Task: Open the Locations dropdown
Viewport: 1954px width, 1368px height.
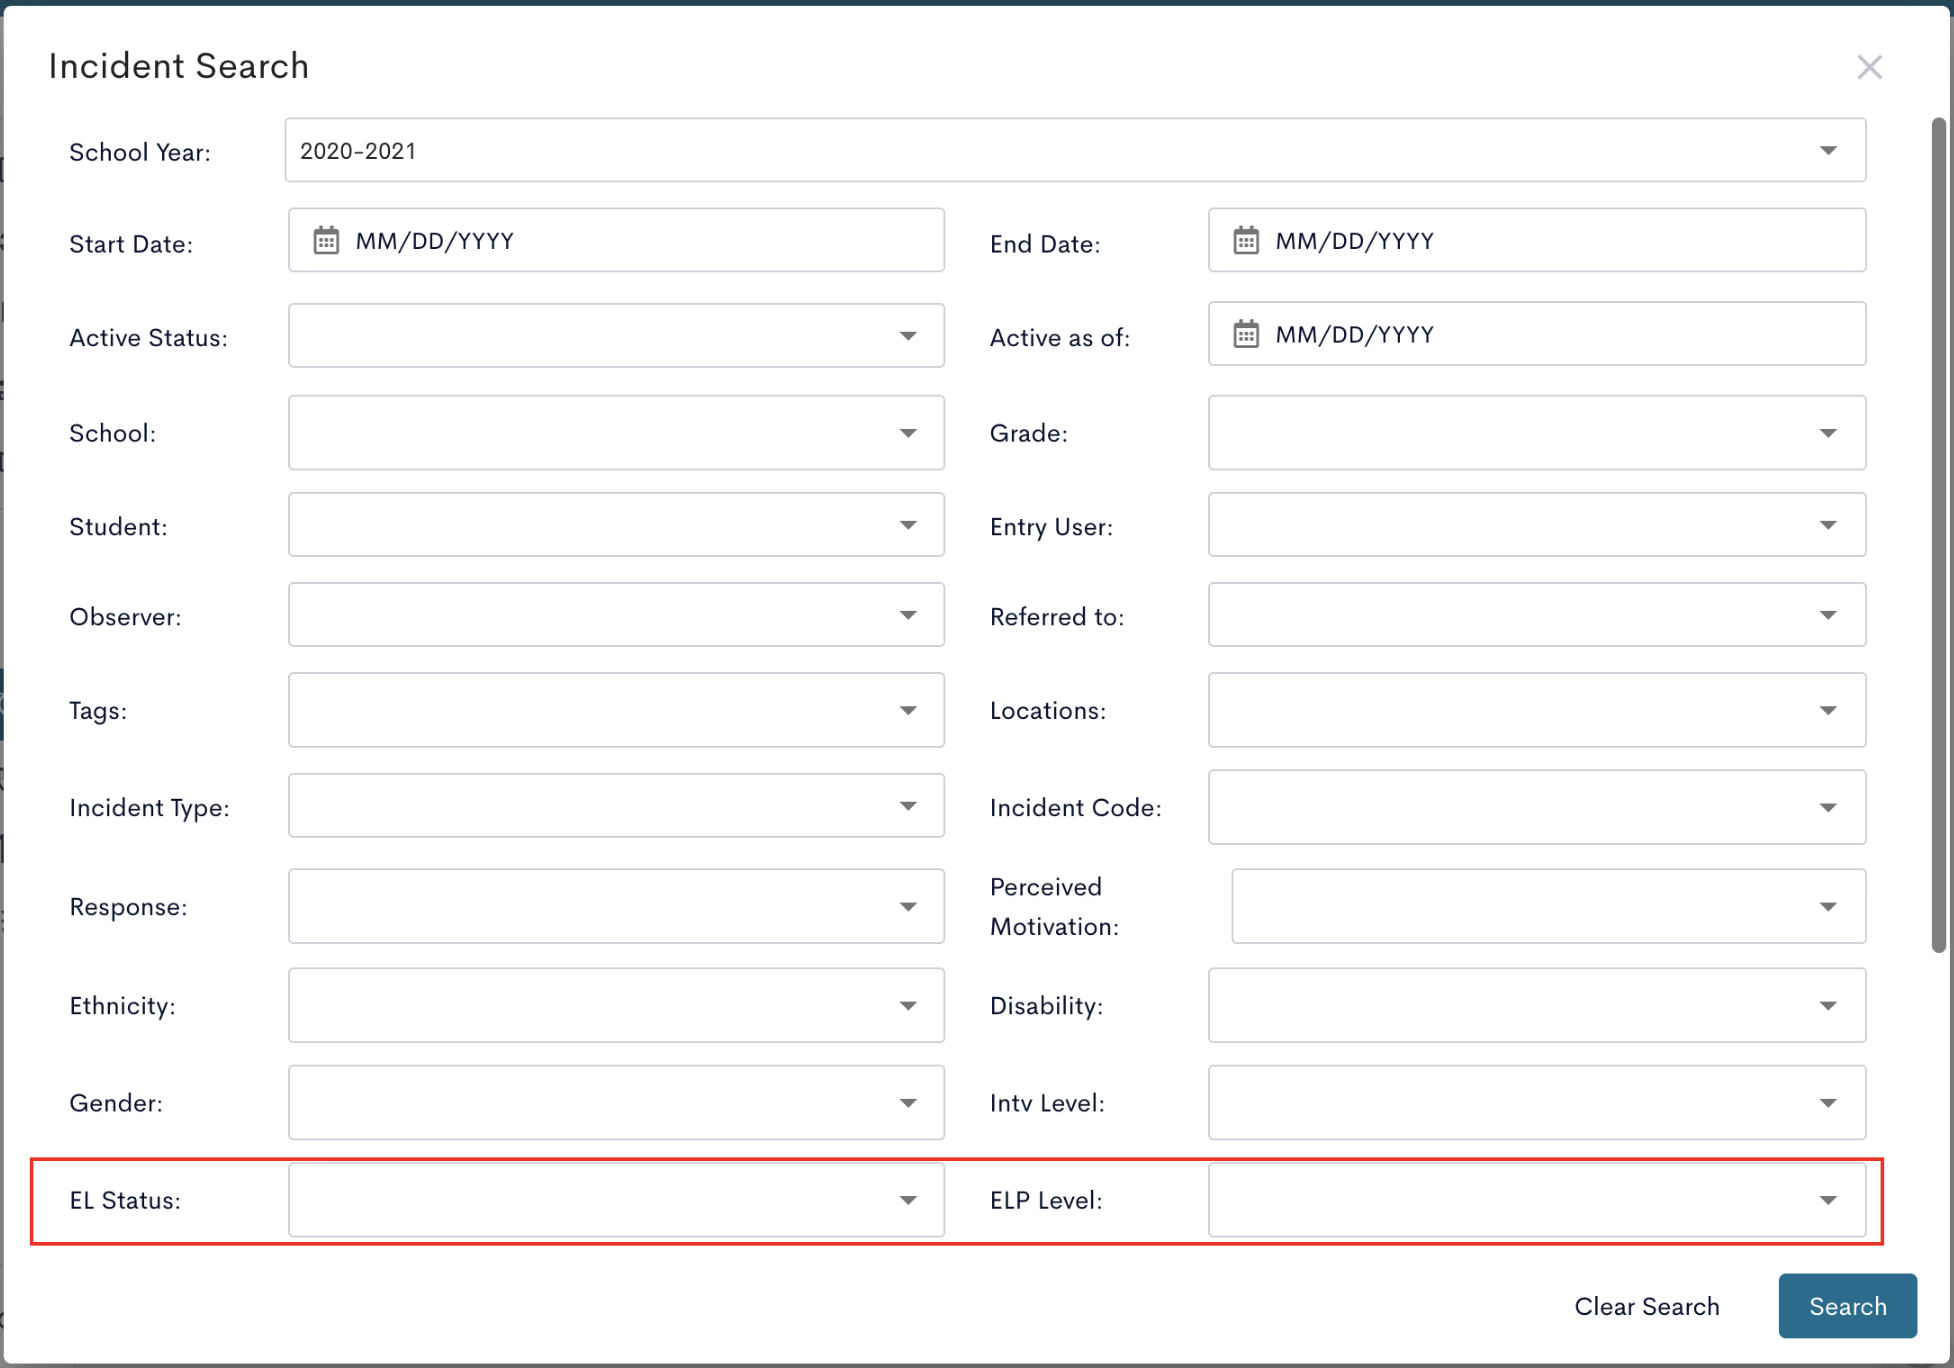Action: pyautogui.click(x=1537, y=710)
